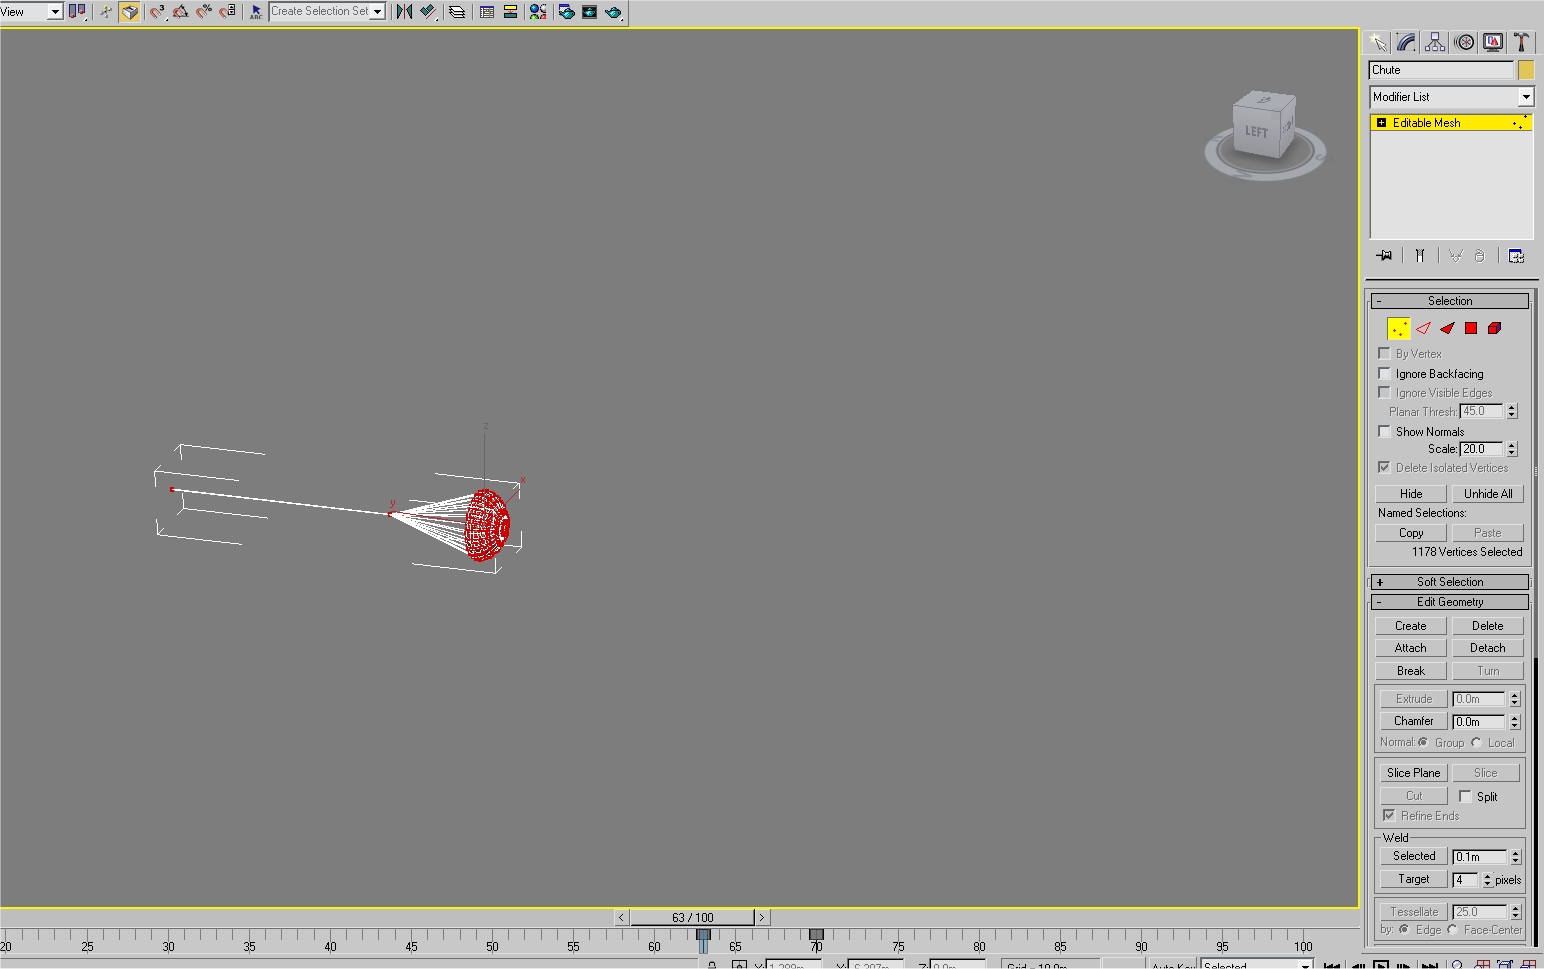The width and height of the screenshot is (1544, 969).
Task: Expand the Soft Selection rollout
Action: (x=1450, y=582)
